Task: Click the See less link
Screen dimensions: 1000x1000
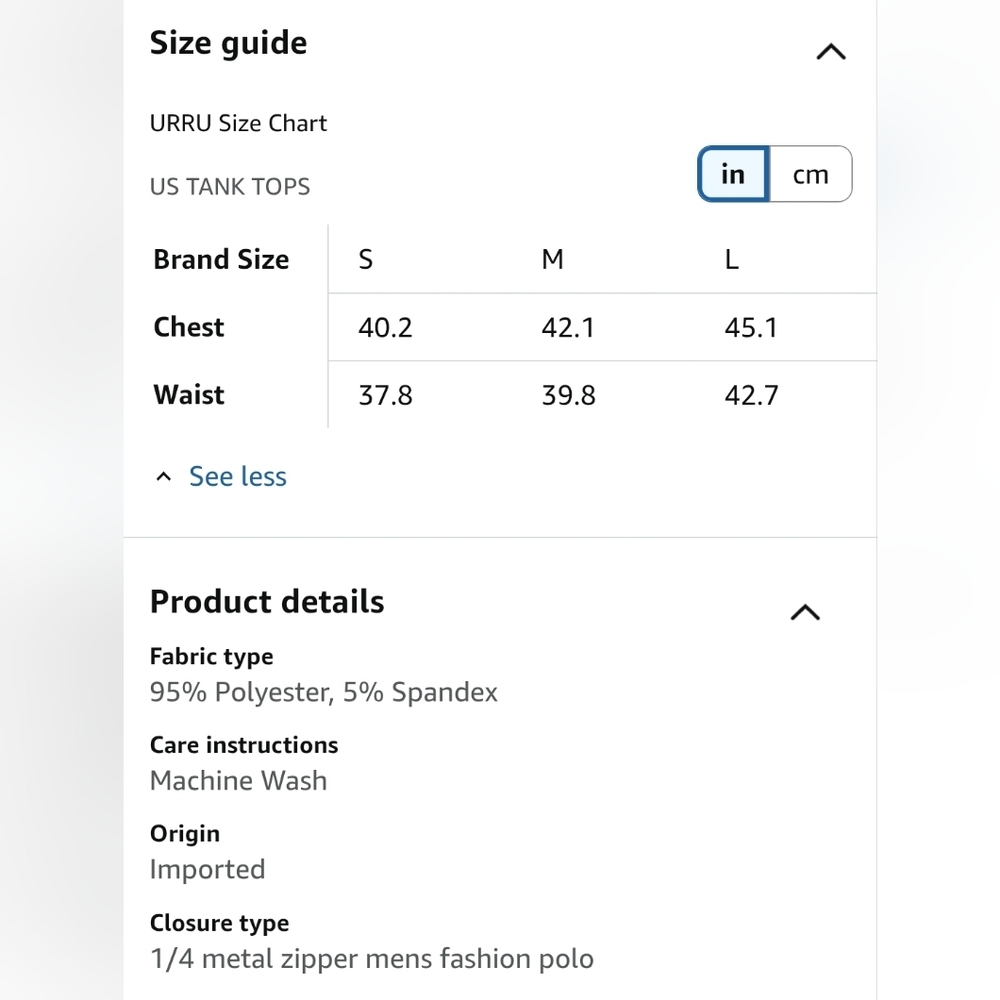Action: coord(238,476)
